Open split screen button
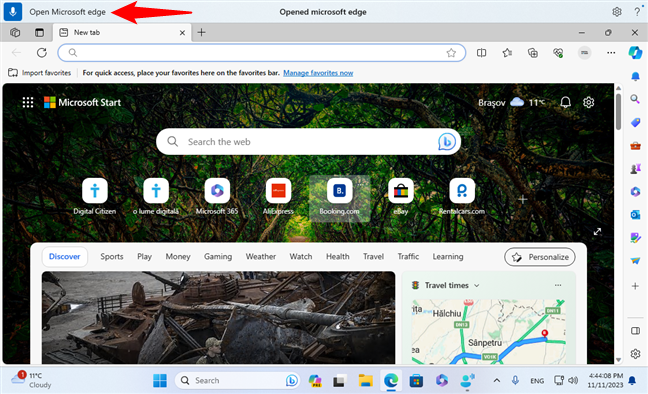Screen dimensions: 648x394 click(x=481, y=53)
